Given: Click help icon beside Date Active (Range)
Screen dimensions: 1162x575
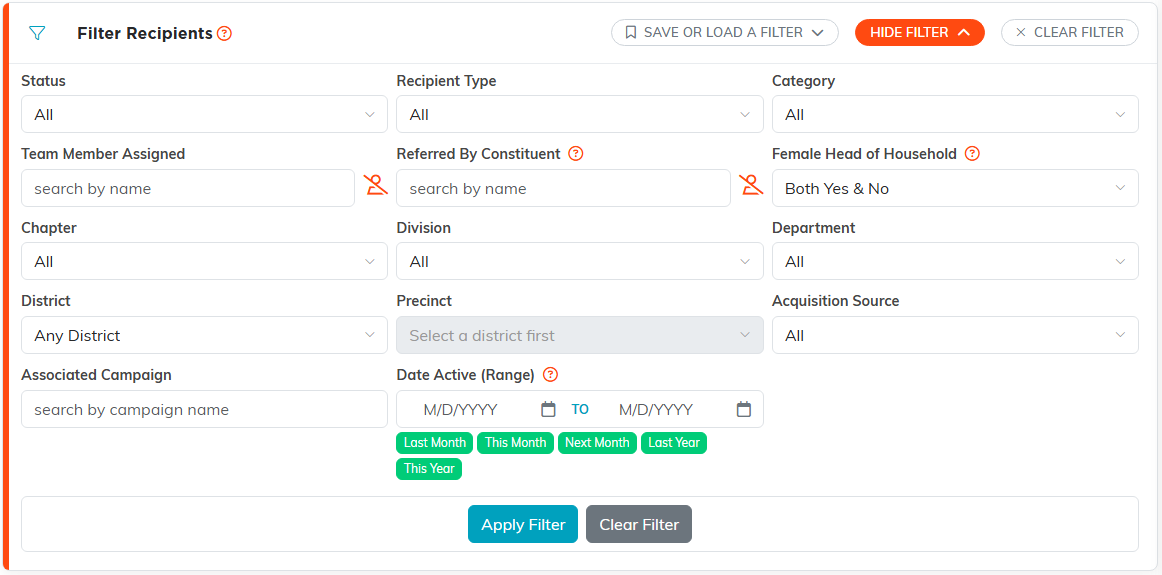Looking at the screenshot, I should point(550,375).
